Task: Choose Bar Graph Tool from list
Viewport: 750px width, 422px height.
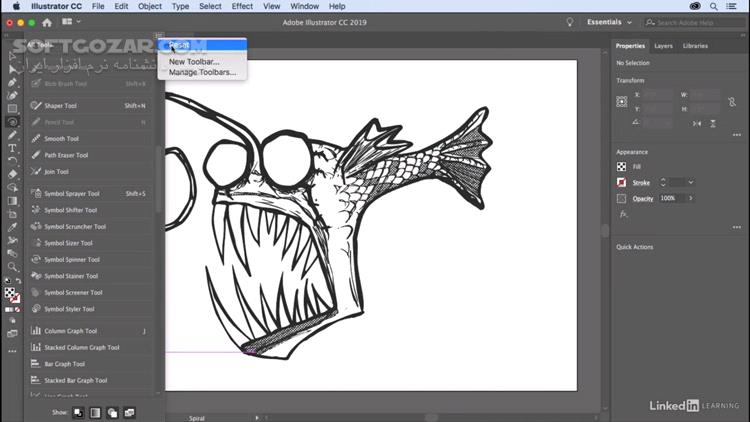Action: click(88, 364)
